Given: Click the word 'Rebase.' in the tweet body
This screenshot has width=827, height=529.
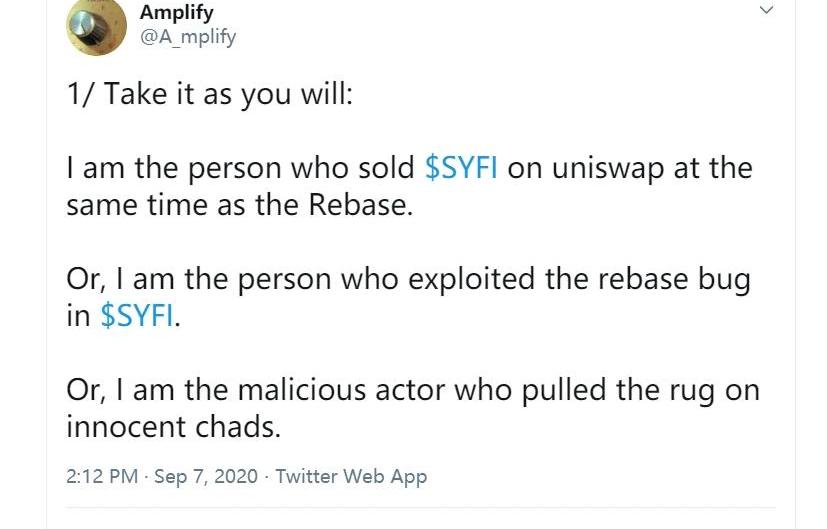Looking at the screenshot, I should pos(361,205).
